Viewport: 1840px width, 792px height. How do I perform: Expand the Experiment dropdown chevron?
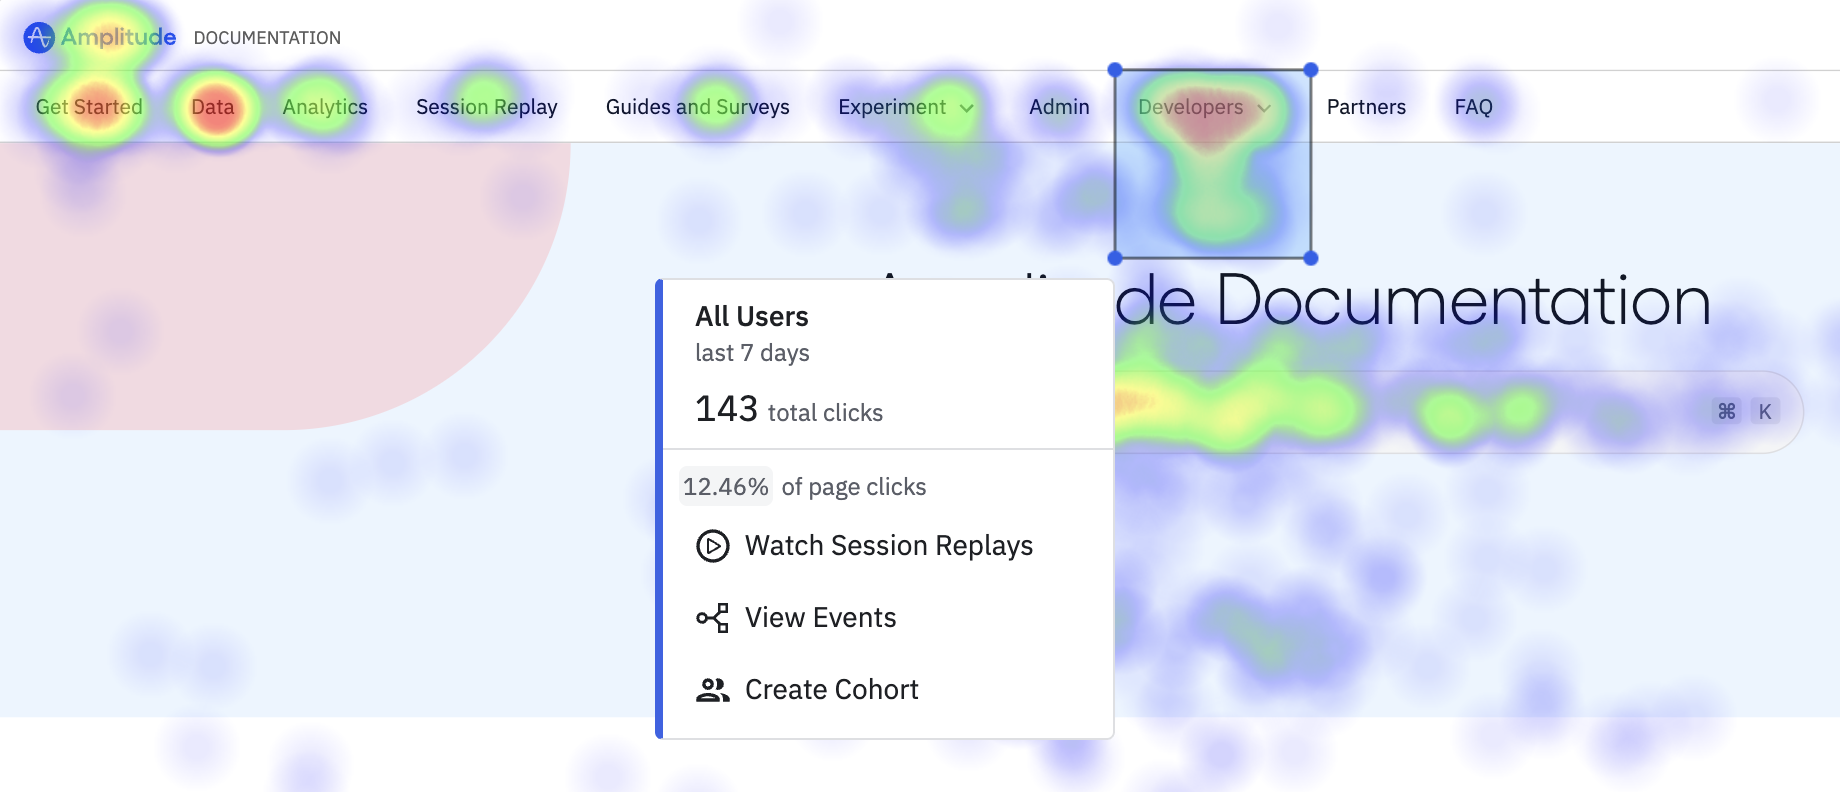tap(967, 108)
